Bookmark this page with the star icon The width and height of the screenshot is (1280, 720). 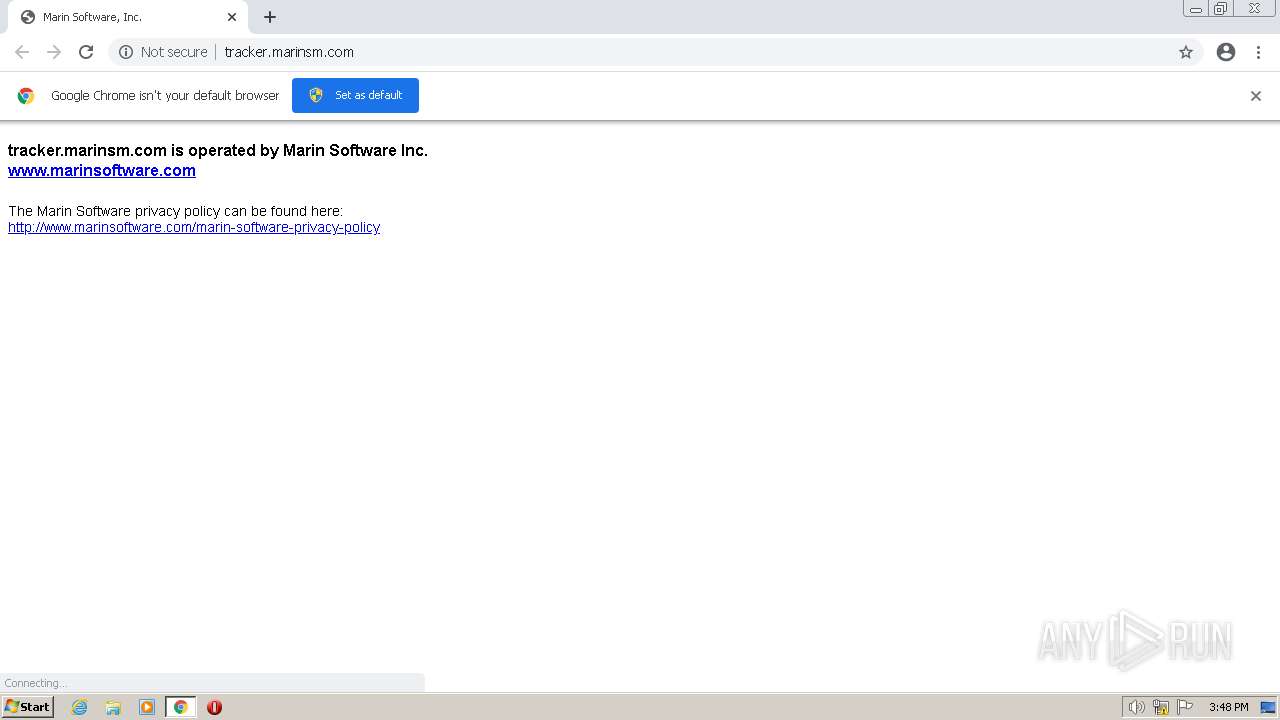point(1186,52)
